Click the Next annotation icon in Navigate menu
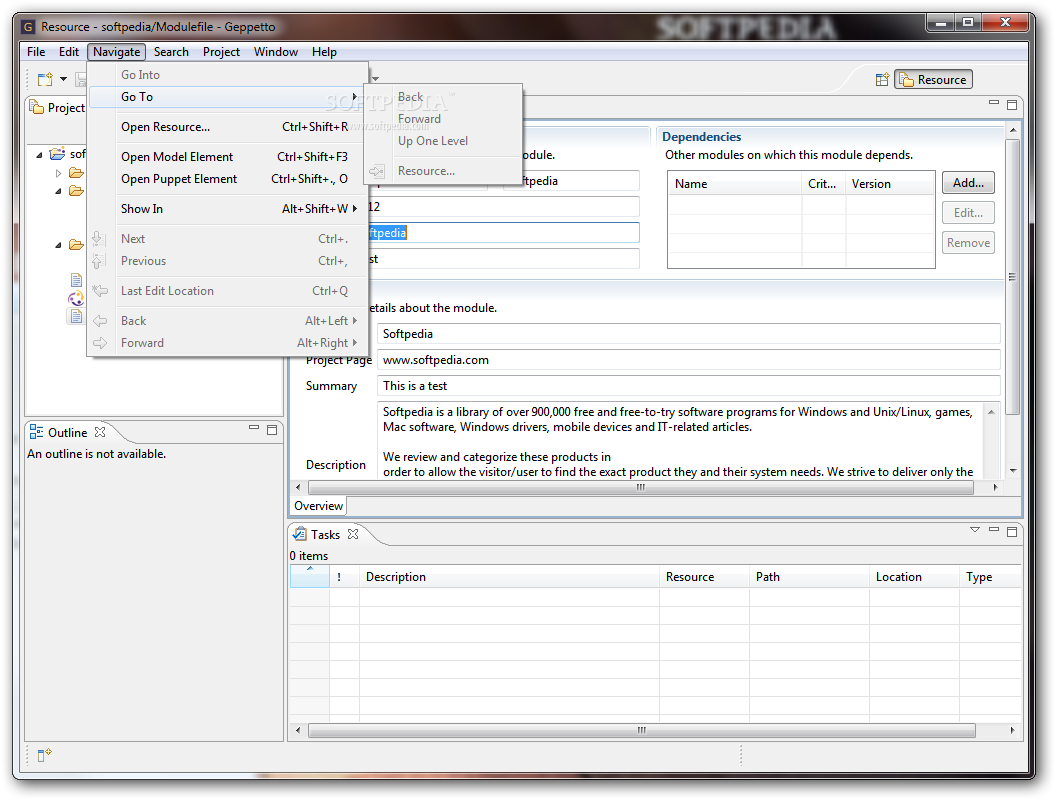 (x=98, y=238)
